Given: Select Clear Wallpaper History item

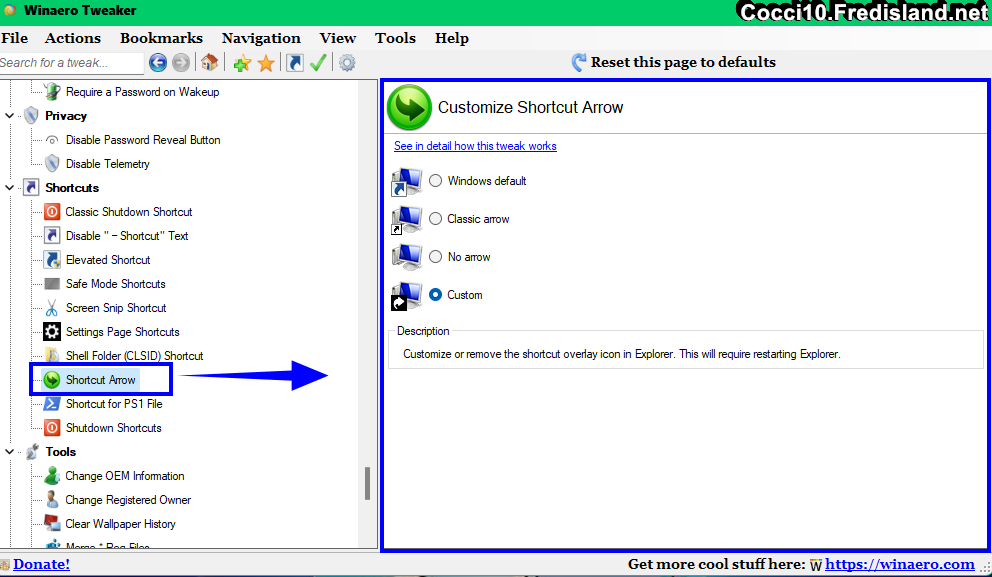Looking at the screenshot, I should (120, 524).
